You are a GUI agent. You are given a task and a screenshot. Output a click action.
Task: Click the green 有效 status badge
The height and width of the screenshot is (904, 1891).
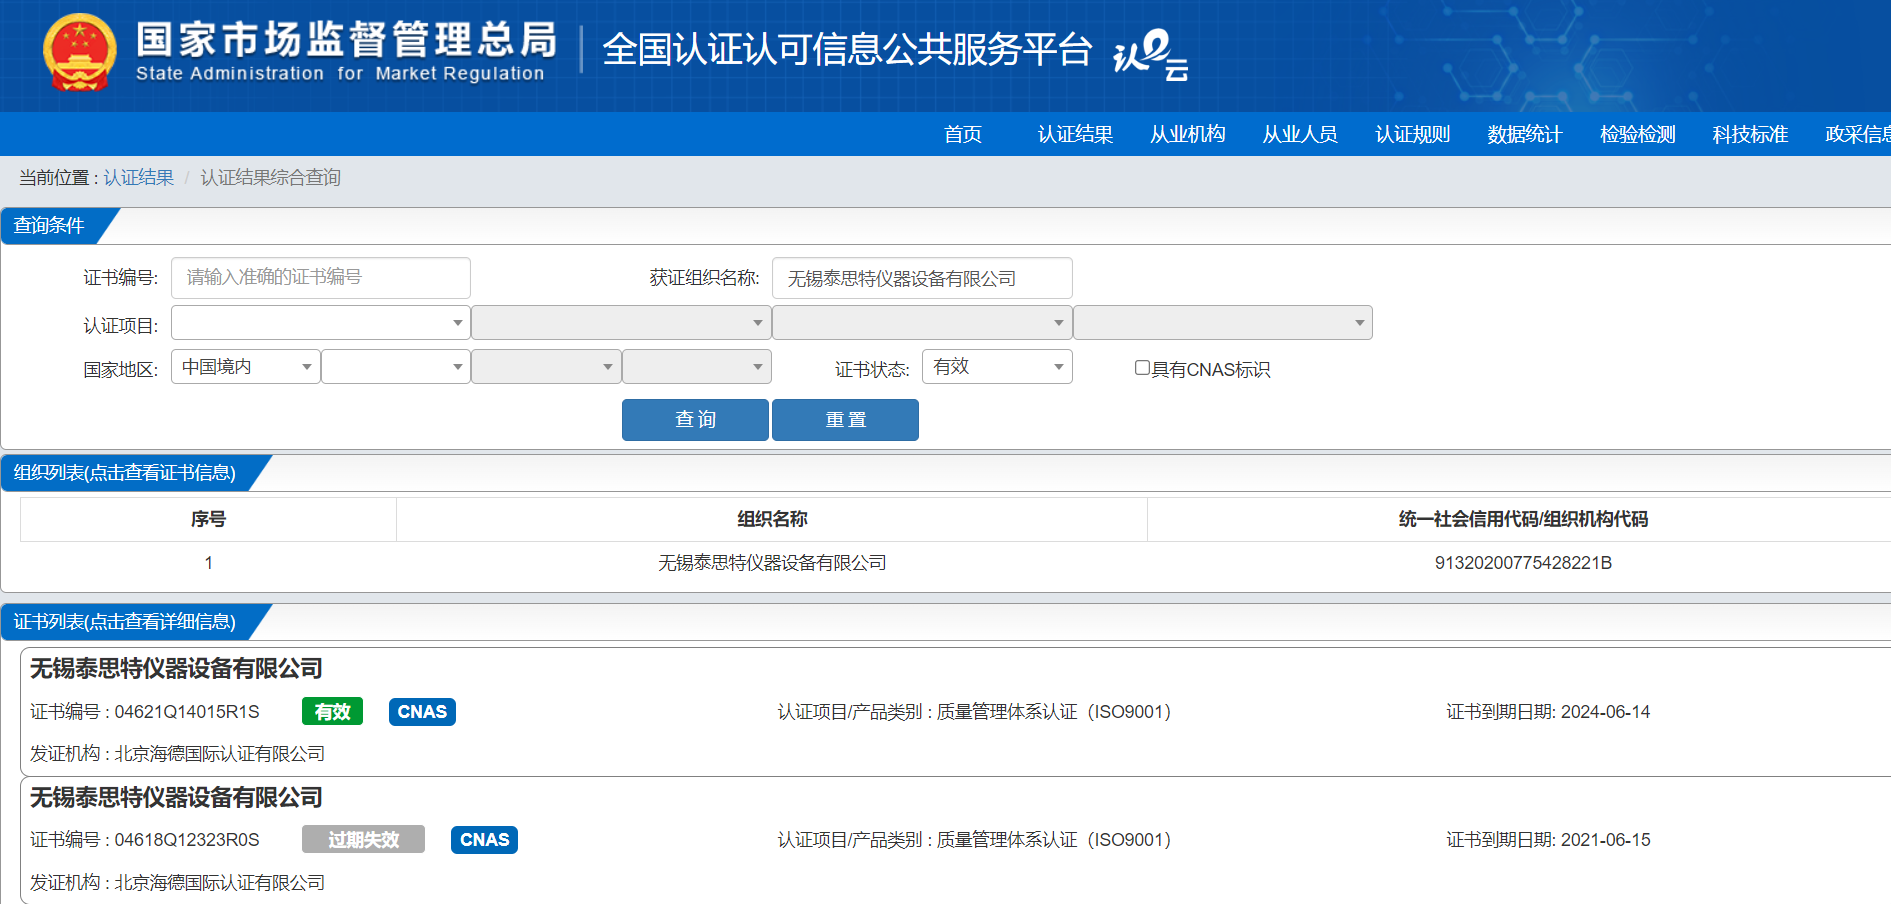coord(332,712)
